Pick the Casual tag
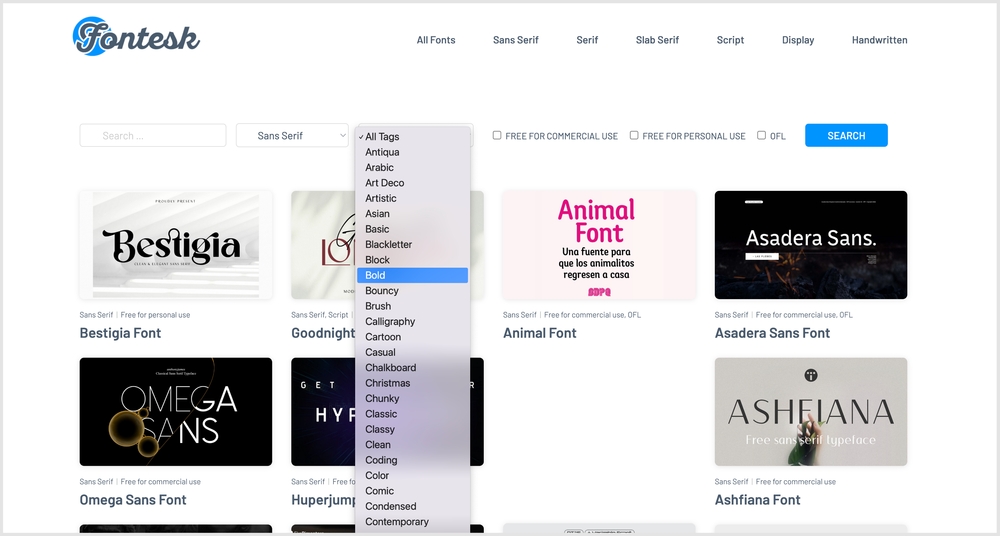 pos(413,352)
